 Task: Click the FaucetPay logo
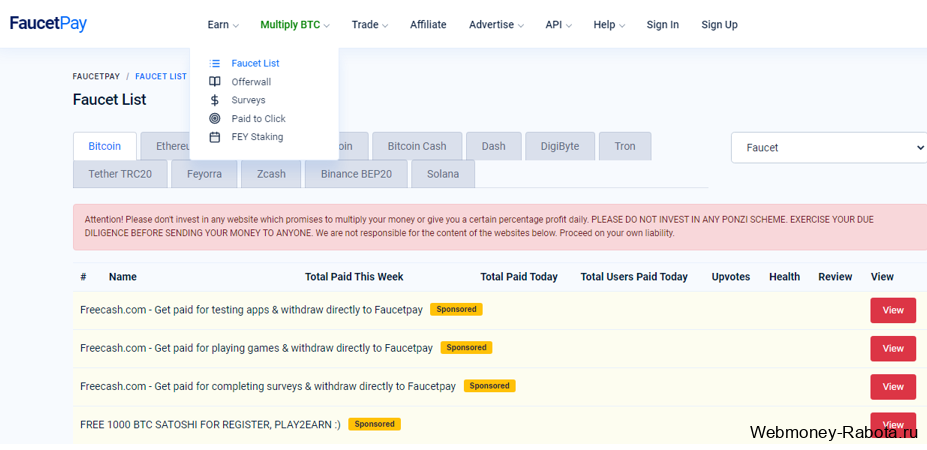48,24
